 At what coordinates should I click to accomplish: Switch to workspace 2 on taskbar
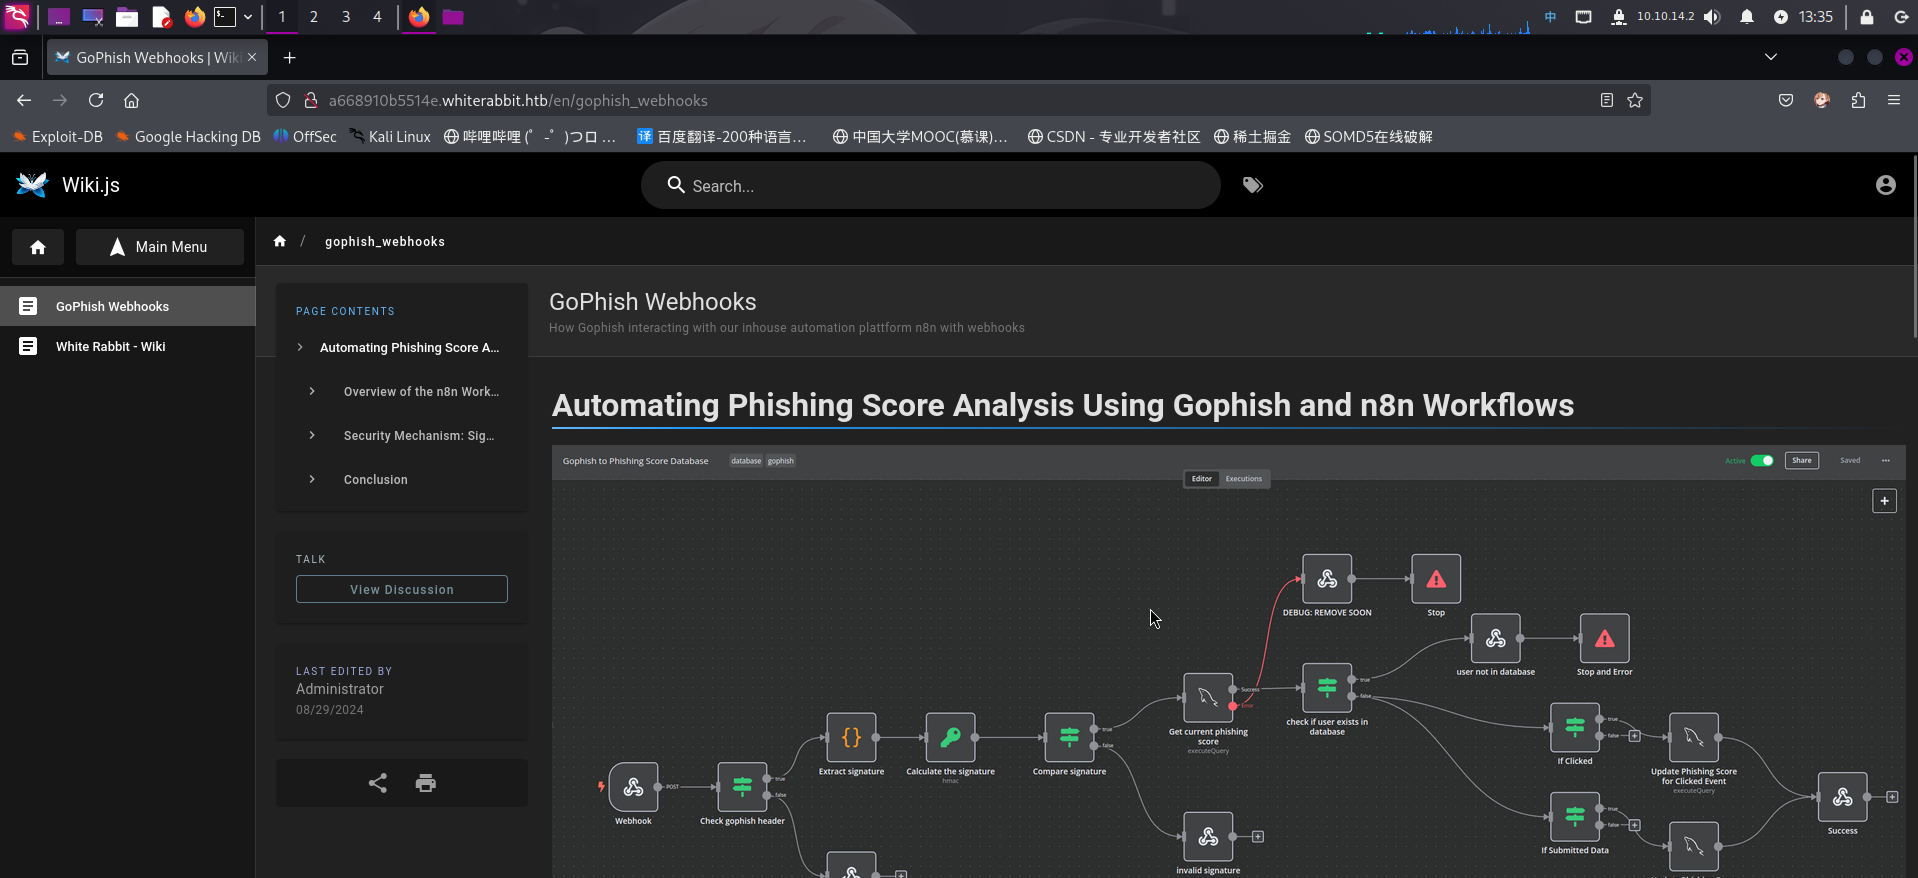[314, 17]
